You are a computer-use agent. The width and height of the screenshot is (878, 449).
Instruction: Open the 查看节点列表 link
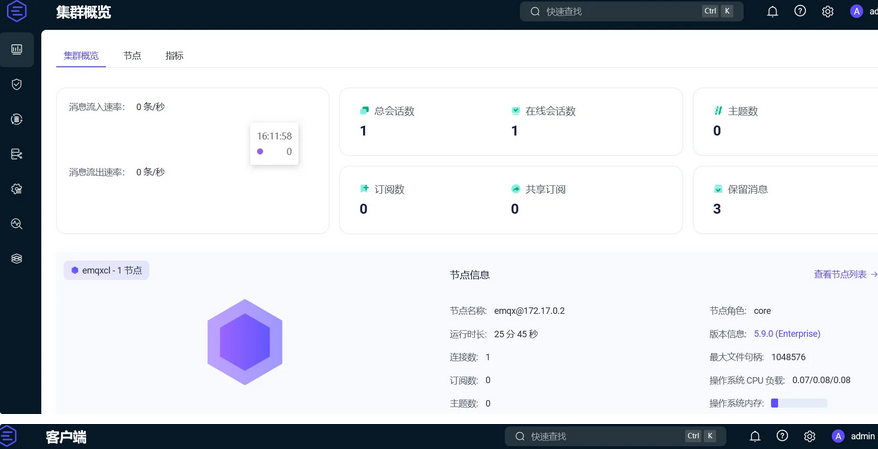[846, 274]
